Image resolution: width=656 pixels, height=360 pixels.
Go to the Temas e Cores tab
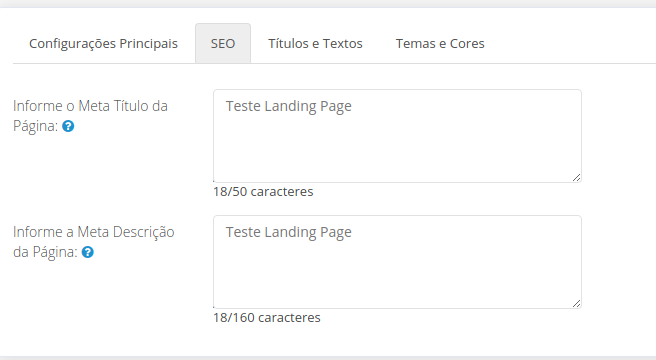click(x=440, y=44)
